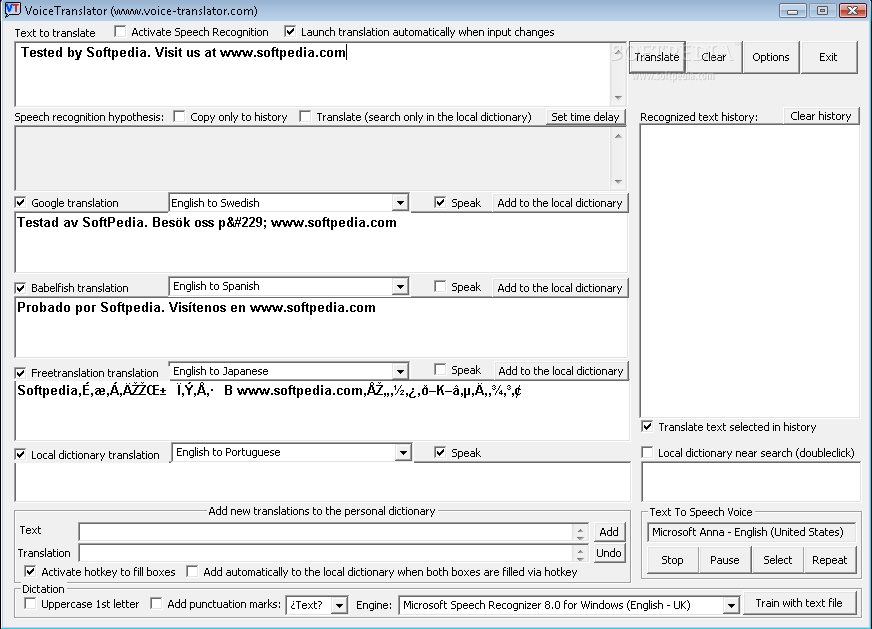Pause the text to speech voice
872x629 pixels.
(725, 560)
